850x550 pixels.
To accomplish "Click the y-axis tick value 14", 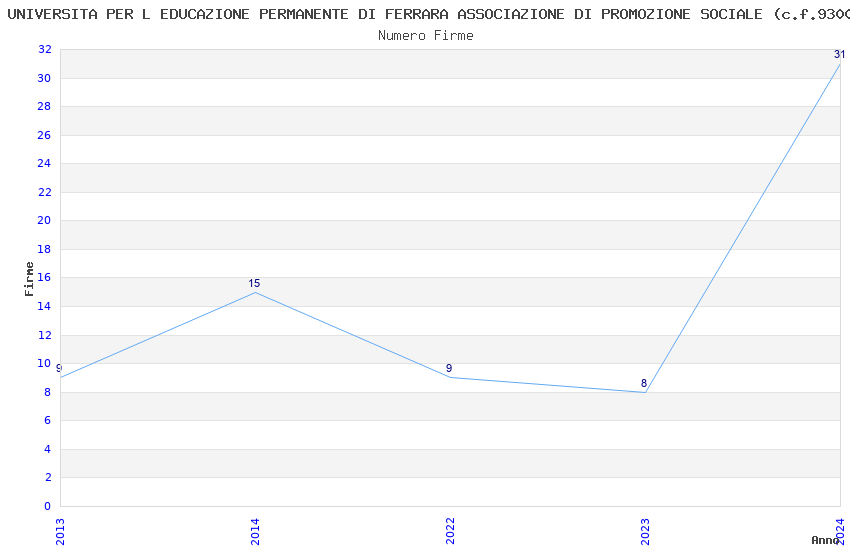I will coord(44,306).
